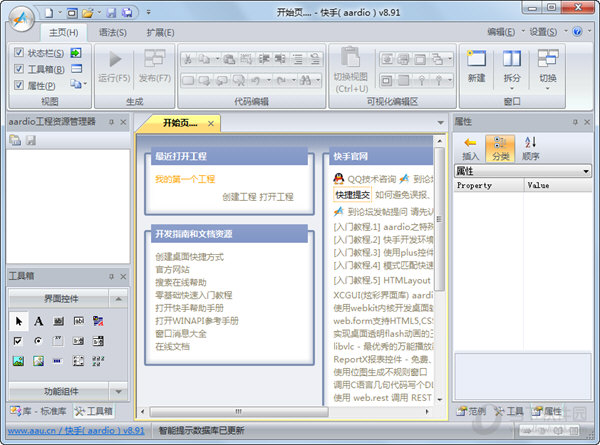
Task: Click the 发布(F7) publish icon
Action: pos(155,59)
